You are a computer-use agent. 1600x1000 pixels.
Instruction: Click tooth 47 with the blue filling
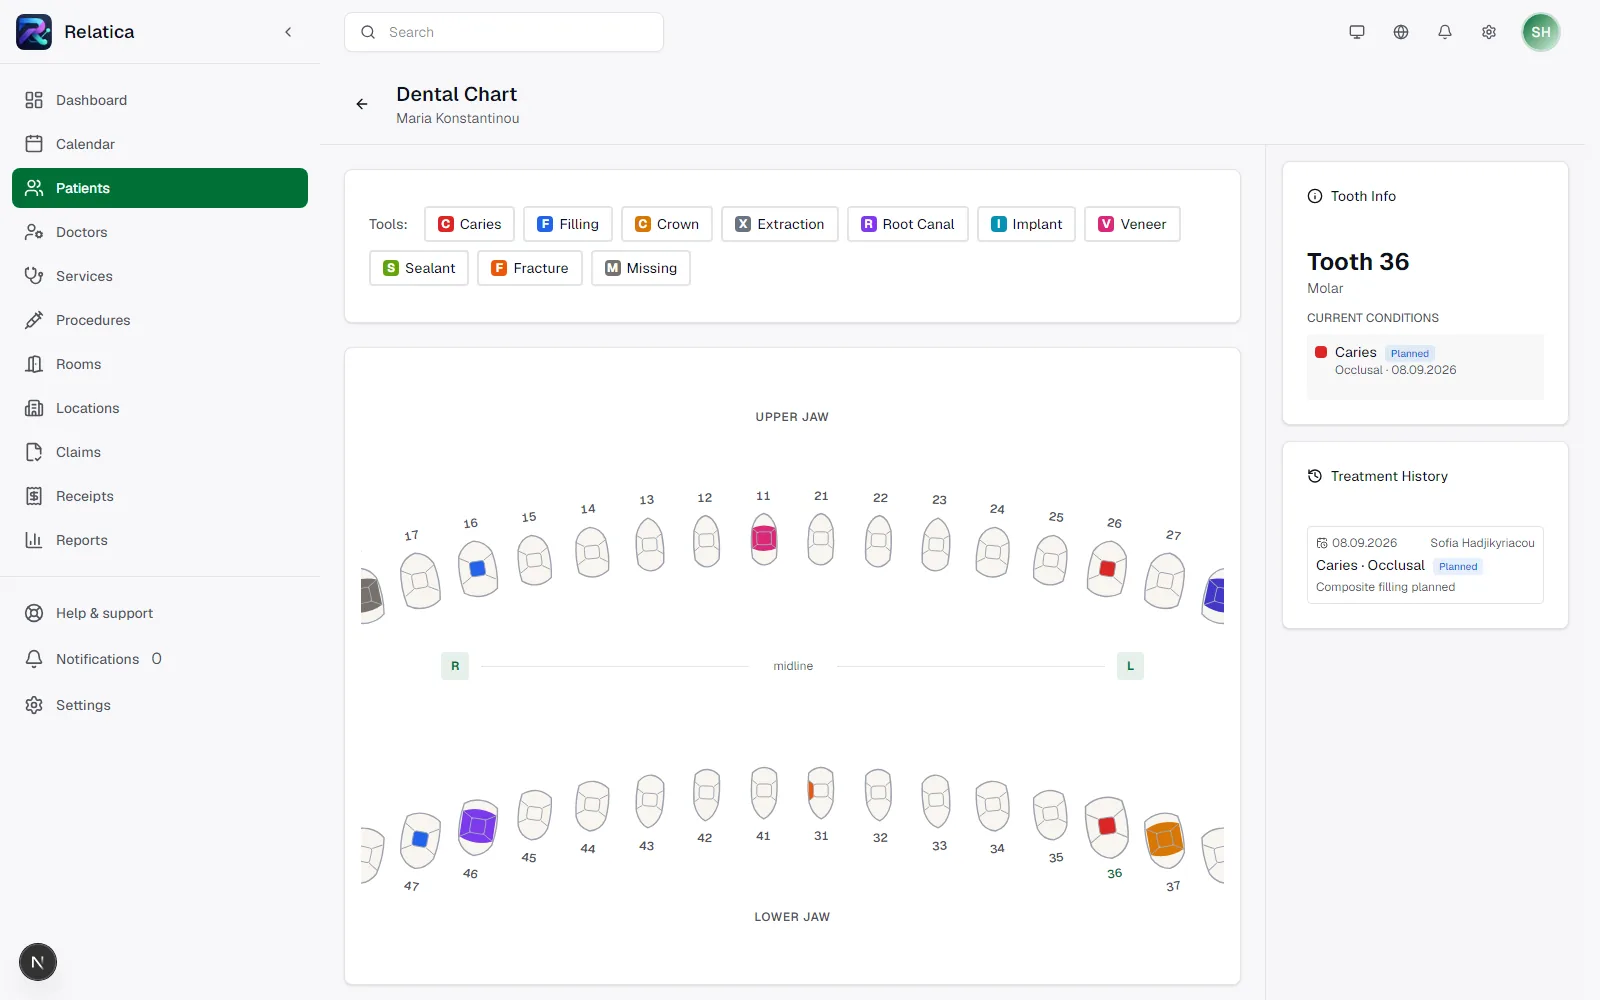point(420,840)
